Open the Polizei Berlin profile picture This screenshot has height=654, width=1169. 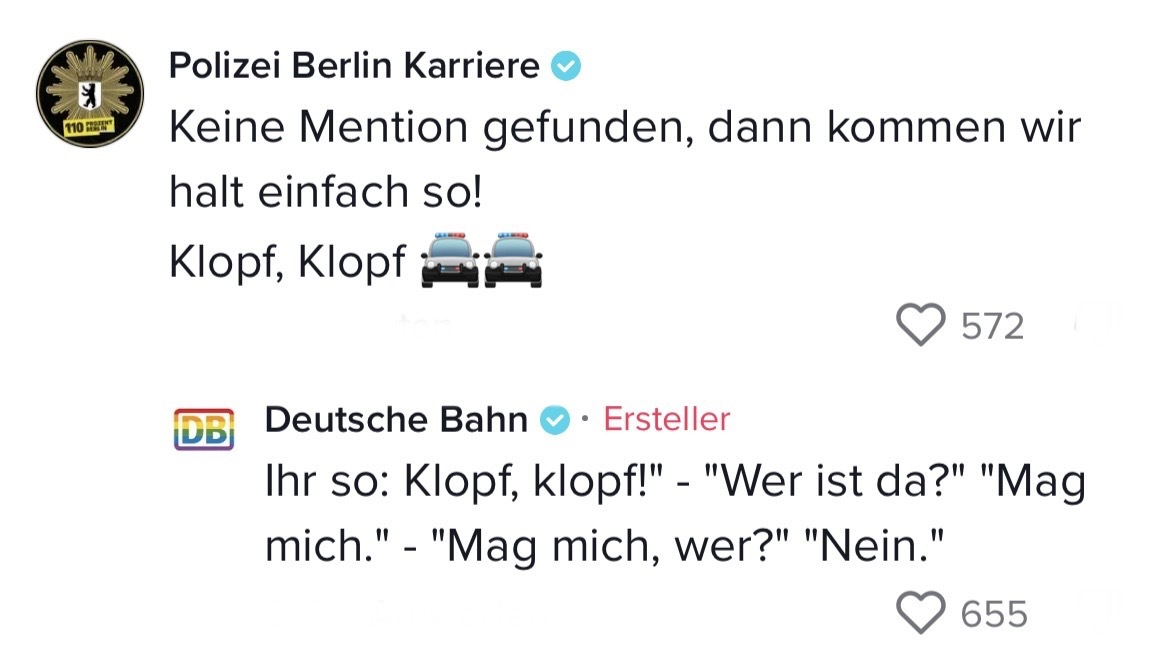89,94
